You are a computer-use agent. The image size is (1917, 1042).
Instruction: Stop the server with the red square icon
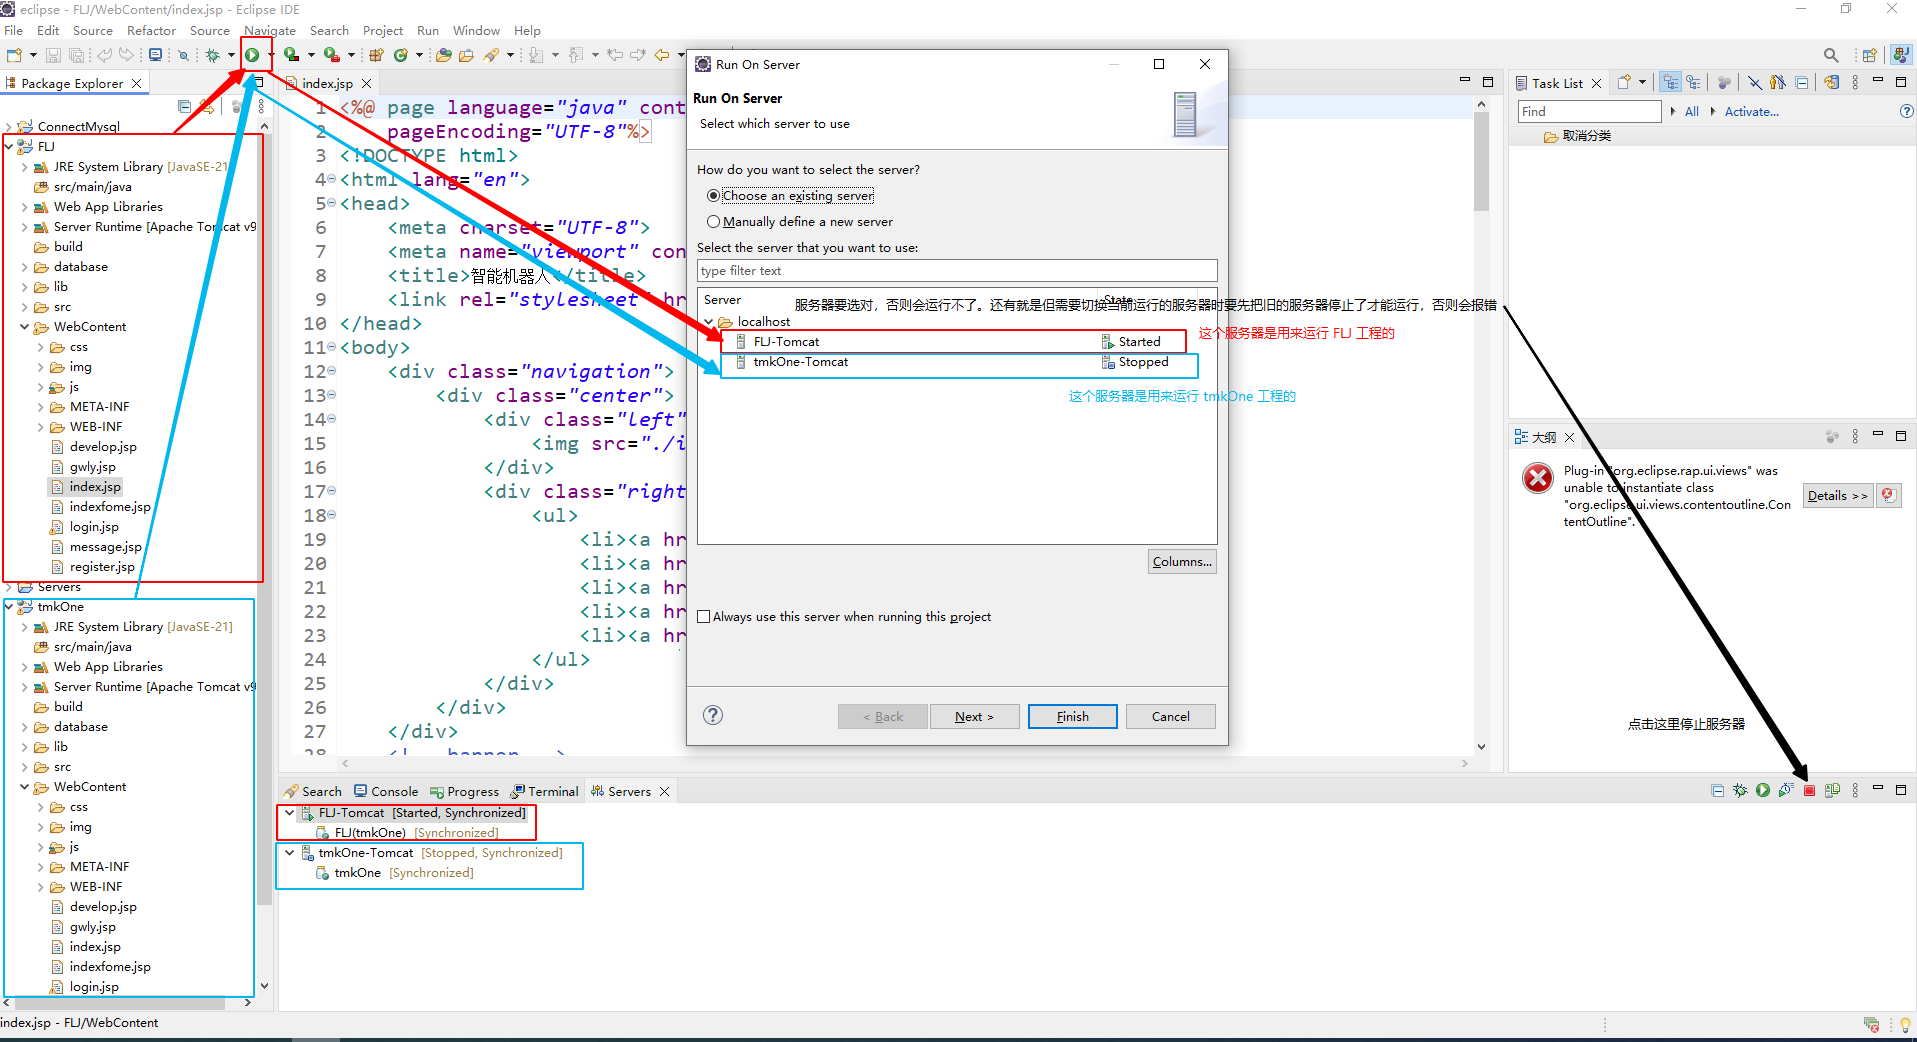(1809, 791)
